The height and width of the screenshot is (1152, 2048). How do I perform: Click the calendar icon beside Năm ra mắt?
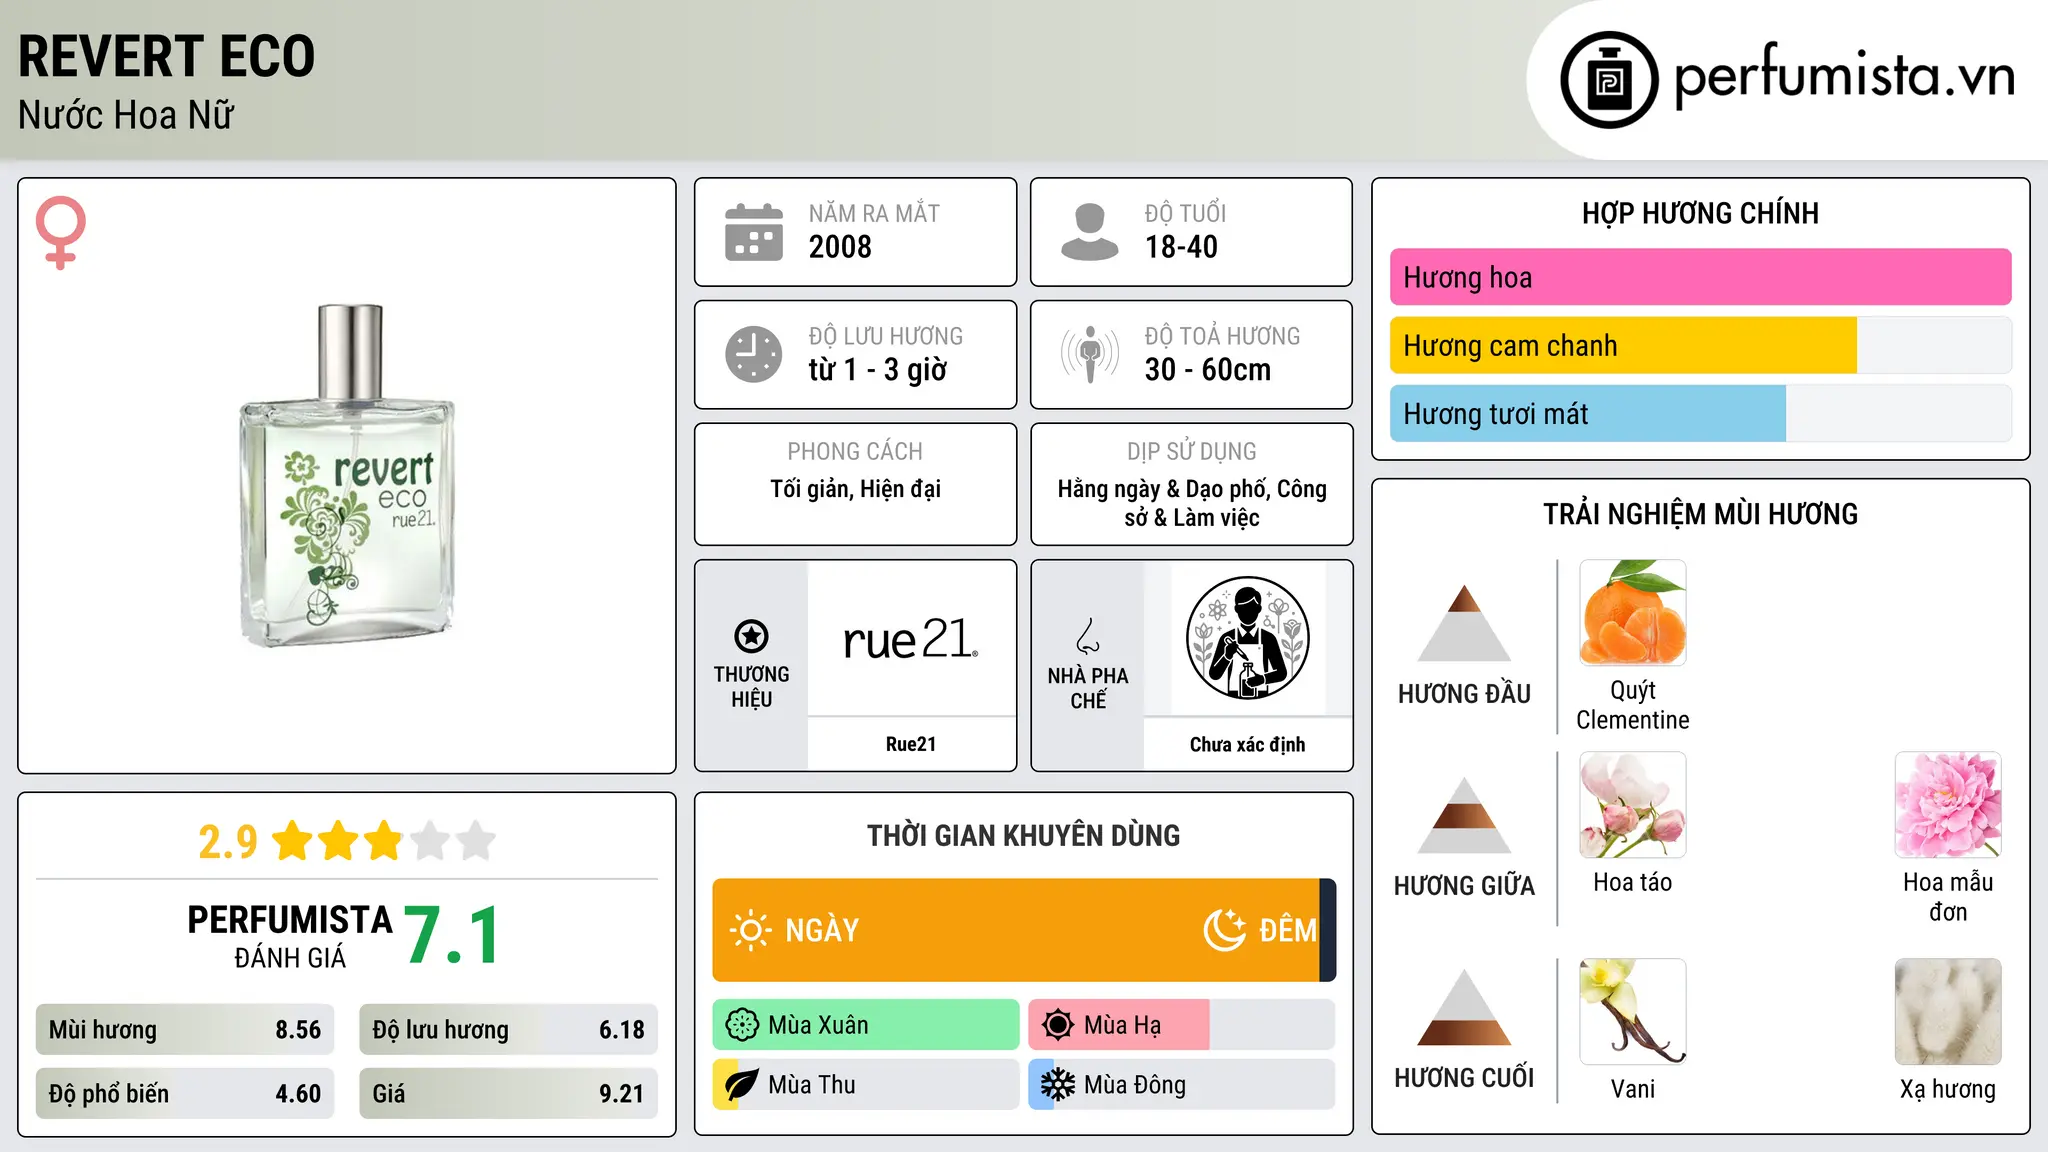coord(754,232)
